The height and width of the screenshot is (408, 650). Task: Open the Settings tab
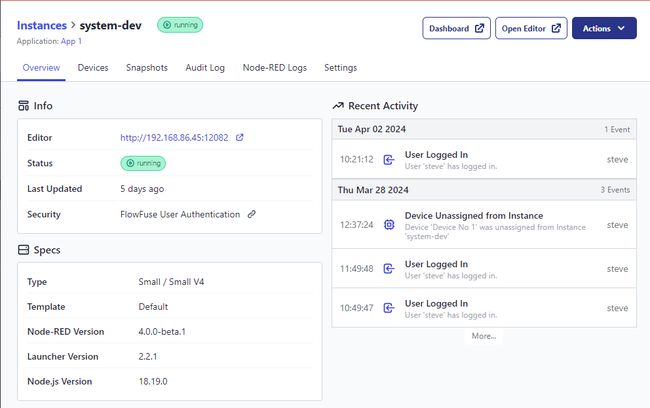pos(340,68)
